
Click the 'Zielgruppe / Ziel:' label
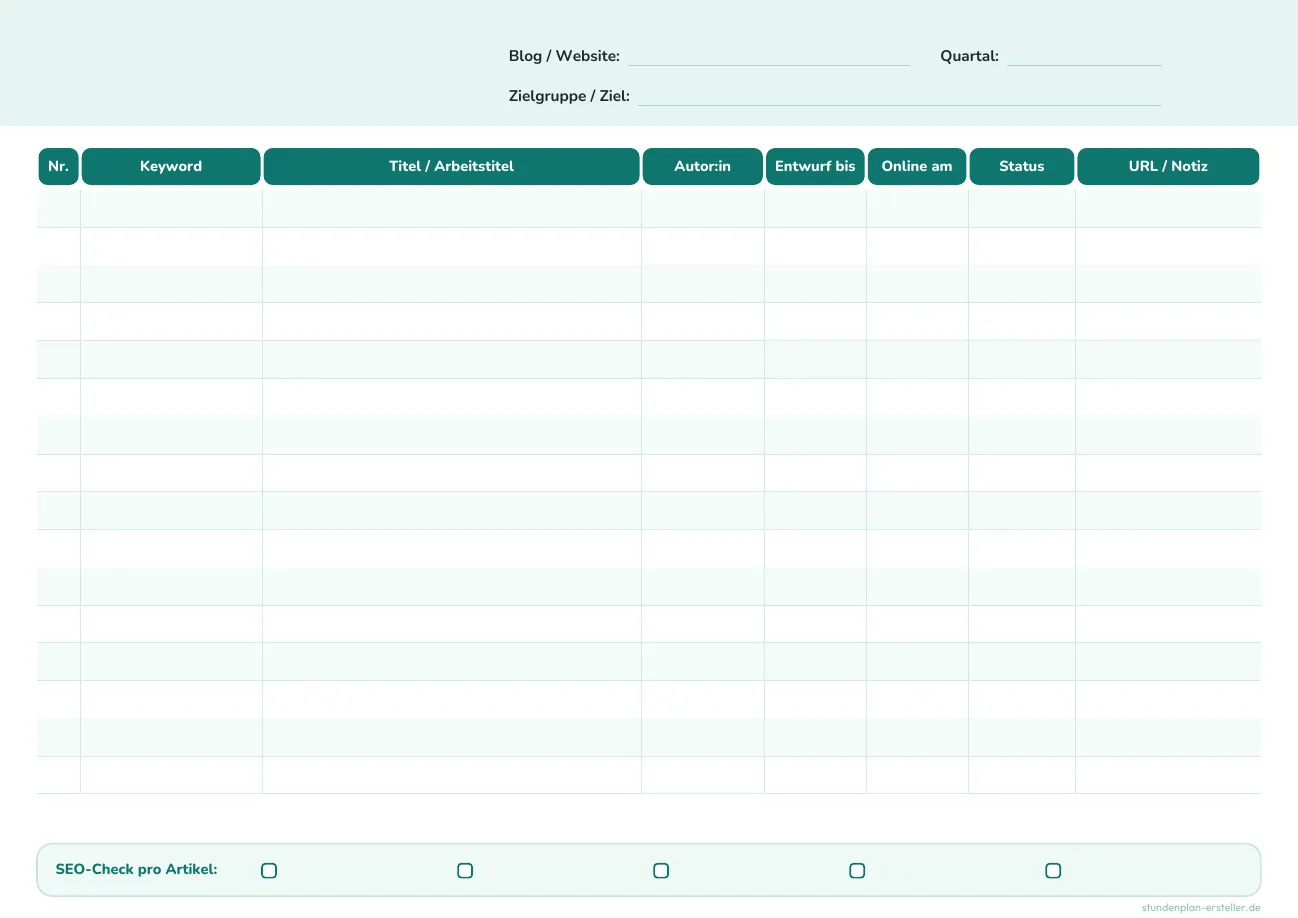coord(569,96)
